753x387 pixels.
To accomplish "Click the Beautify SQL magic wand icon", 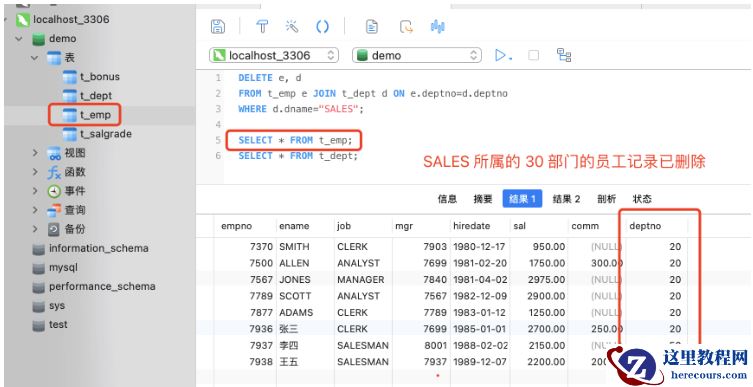I will coord(292,26).
